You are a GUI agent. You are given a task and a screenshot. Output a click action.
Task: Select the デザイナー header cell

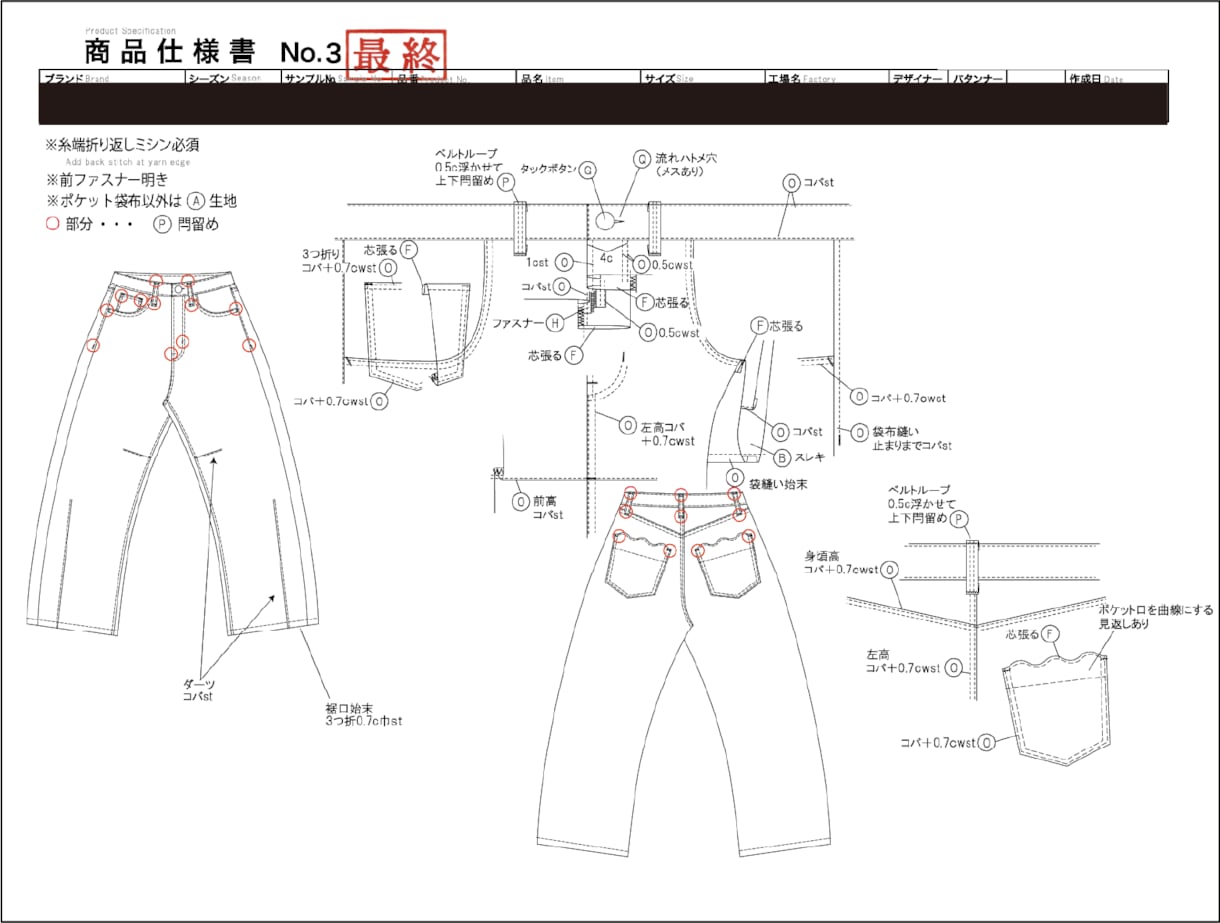pyautogui.click(x=918, y=78)
